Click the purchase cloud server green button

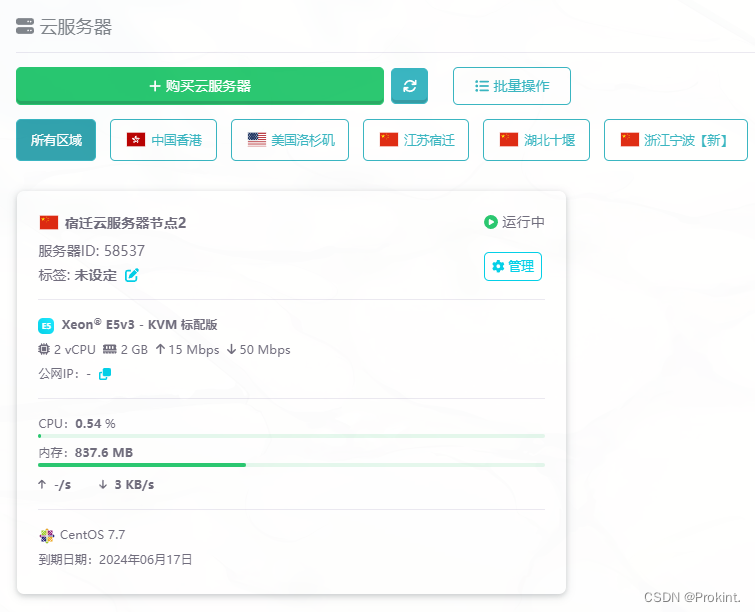[200, 86]
